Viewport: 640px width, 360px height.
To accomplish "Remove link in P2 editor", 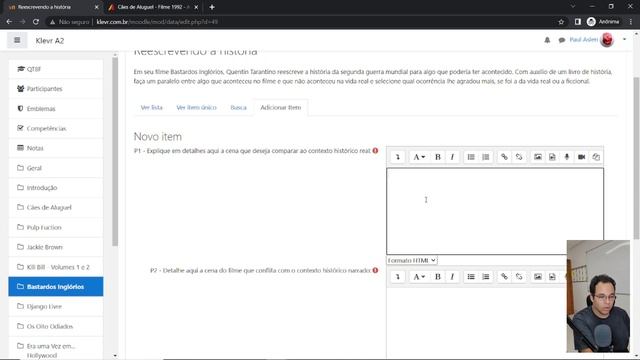I will click(x=519, y=276).
